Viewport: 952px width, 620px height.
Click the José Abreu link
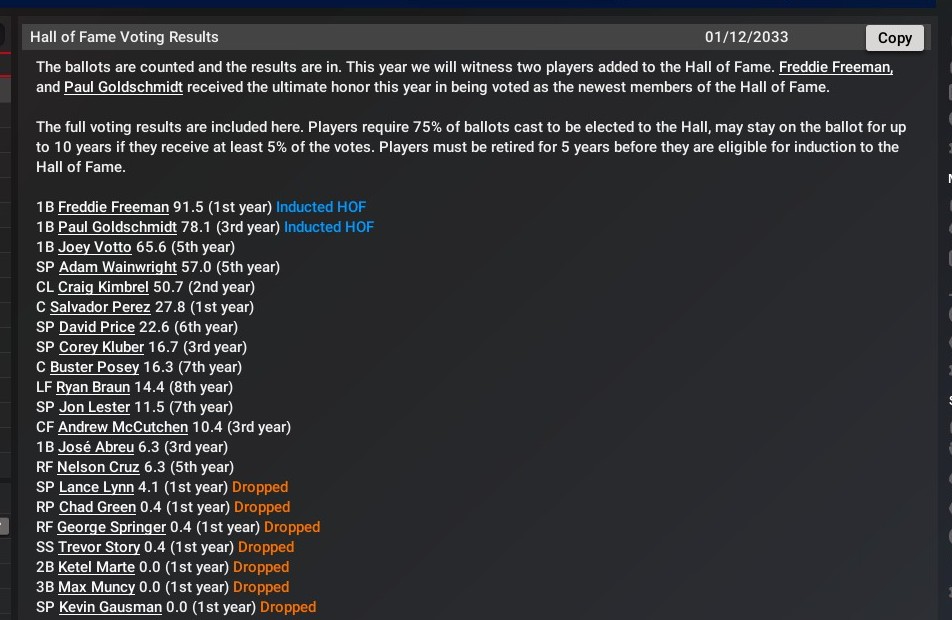96,447
